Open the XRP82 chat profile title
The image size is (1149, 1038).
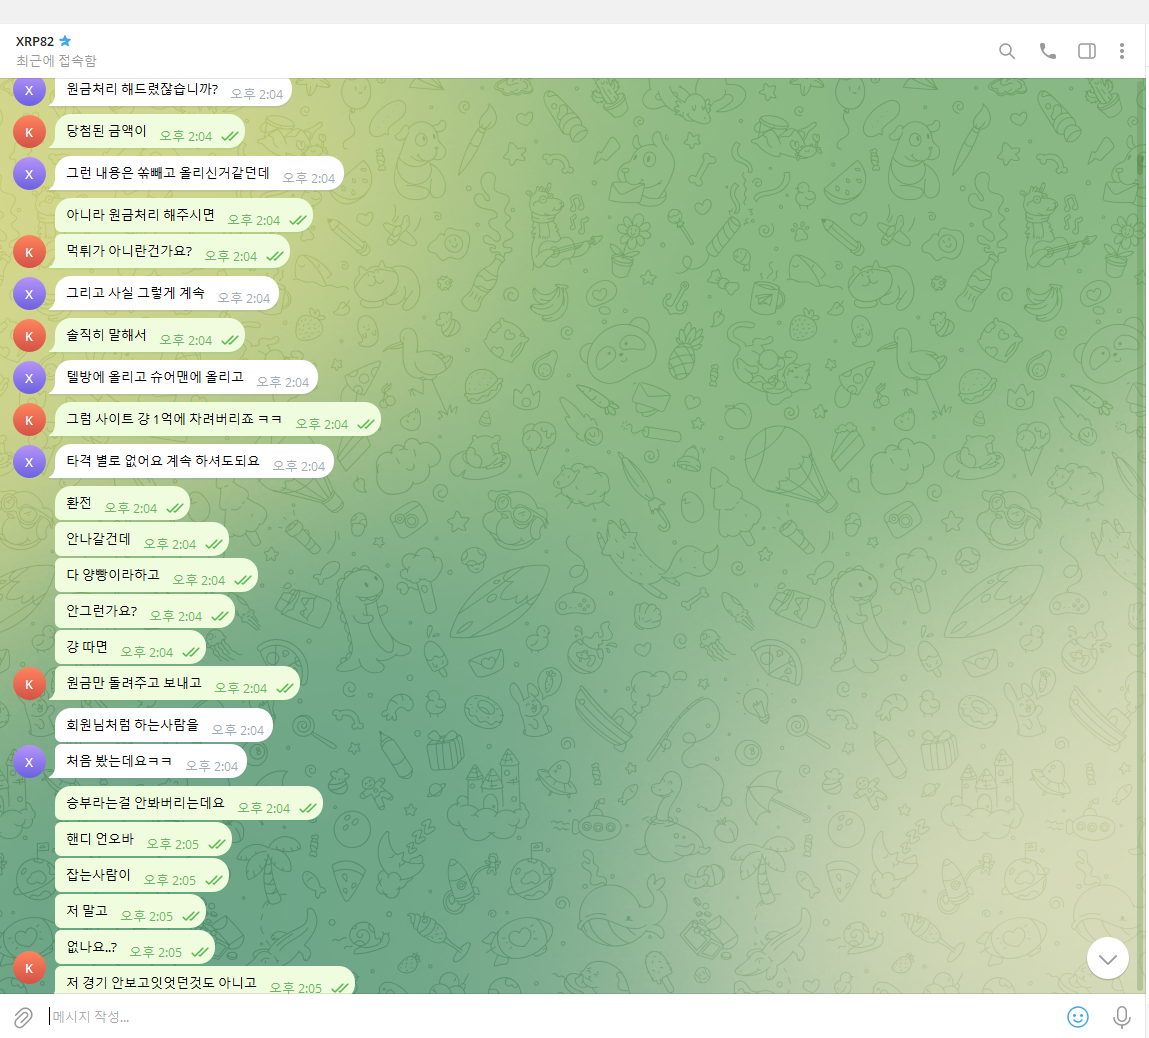point(35,41)
